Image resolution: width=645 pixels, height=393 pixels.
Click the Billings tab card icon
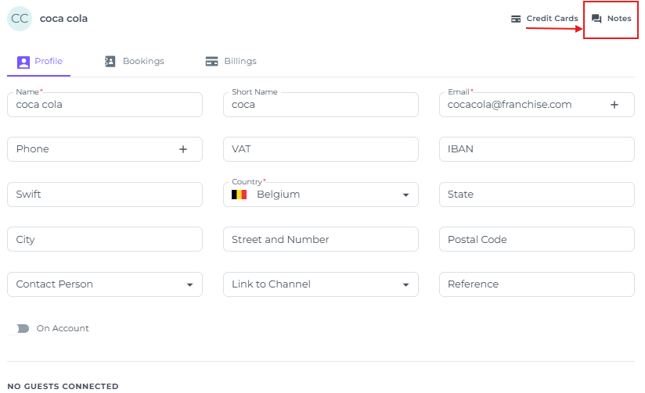tap(211, 61)
